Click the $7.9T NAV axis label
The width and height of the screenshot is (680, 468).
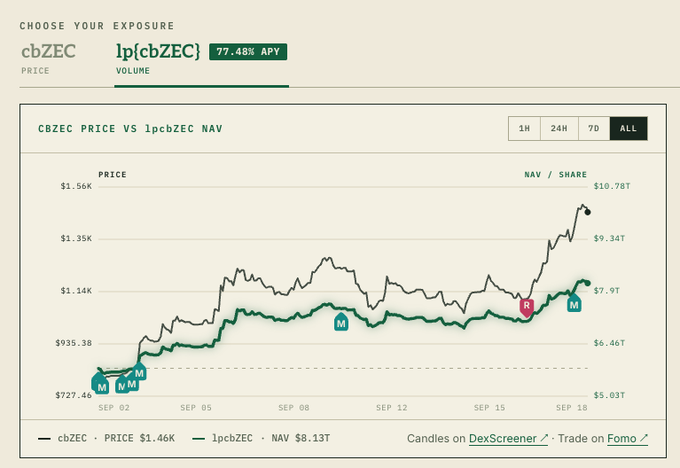pyautogui.click(x=607, y=291)
